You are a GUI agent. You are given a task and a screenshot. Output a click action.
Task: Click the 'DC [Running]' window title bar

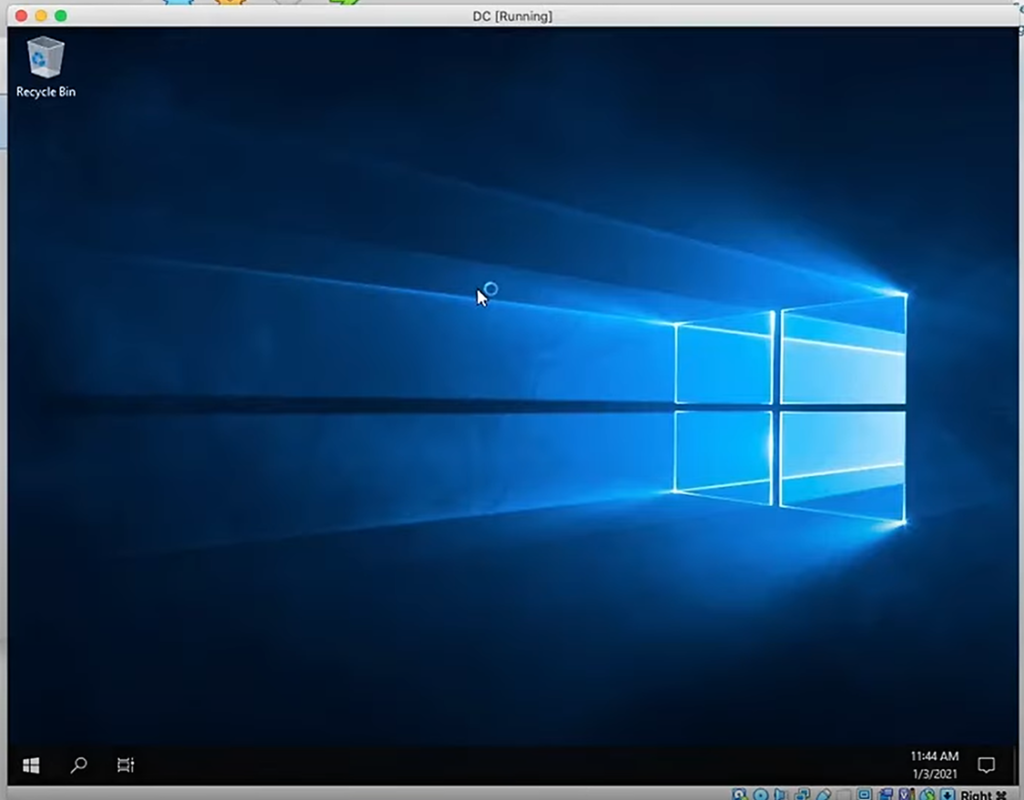(512, 16)
